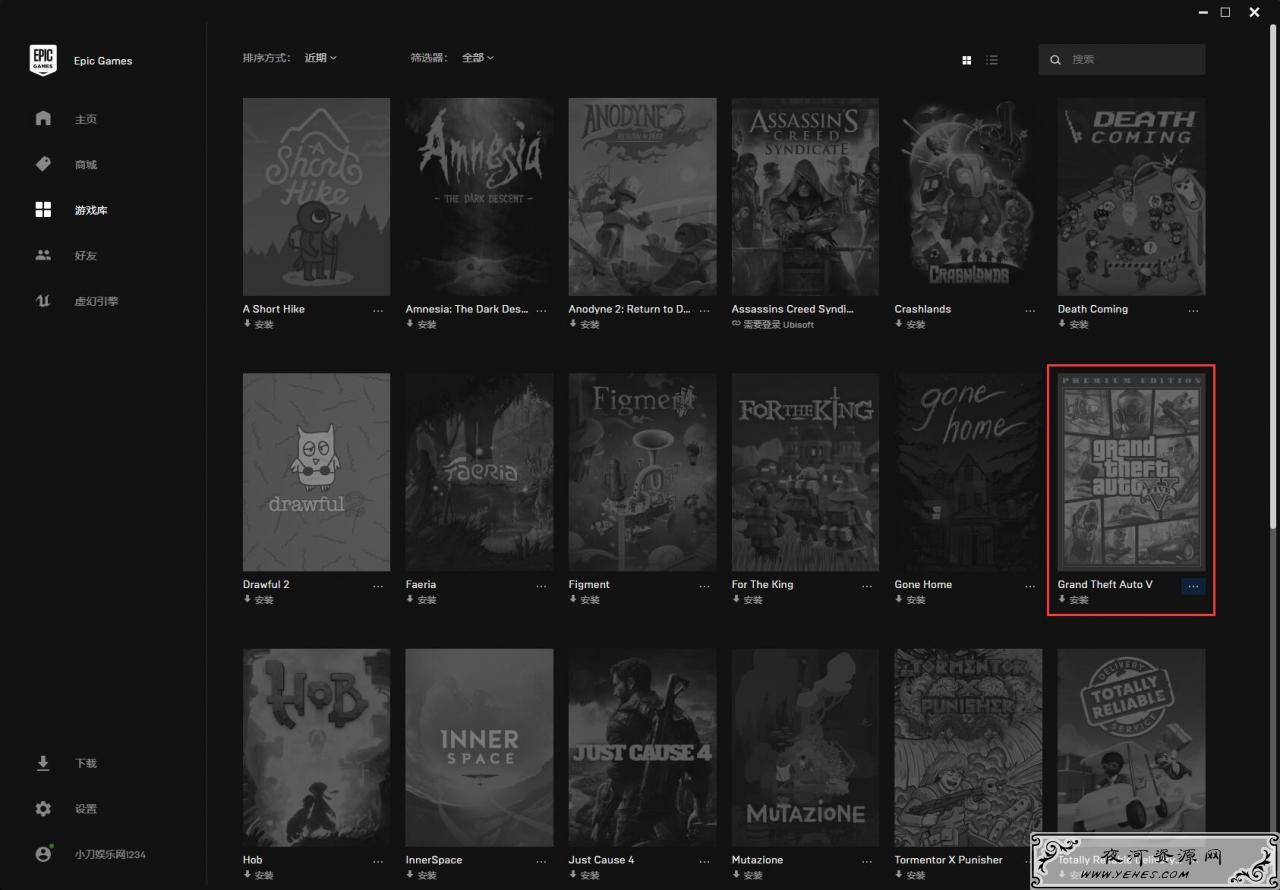Focus the library search field
This screenshot has height=890, width=1280.
1122,59
